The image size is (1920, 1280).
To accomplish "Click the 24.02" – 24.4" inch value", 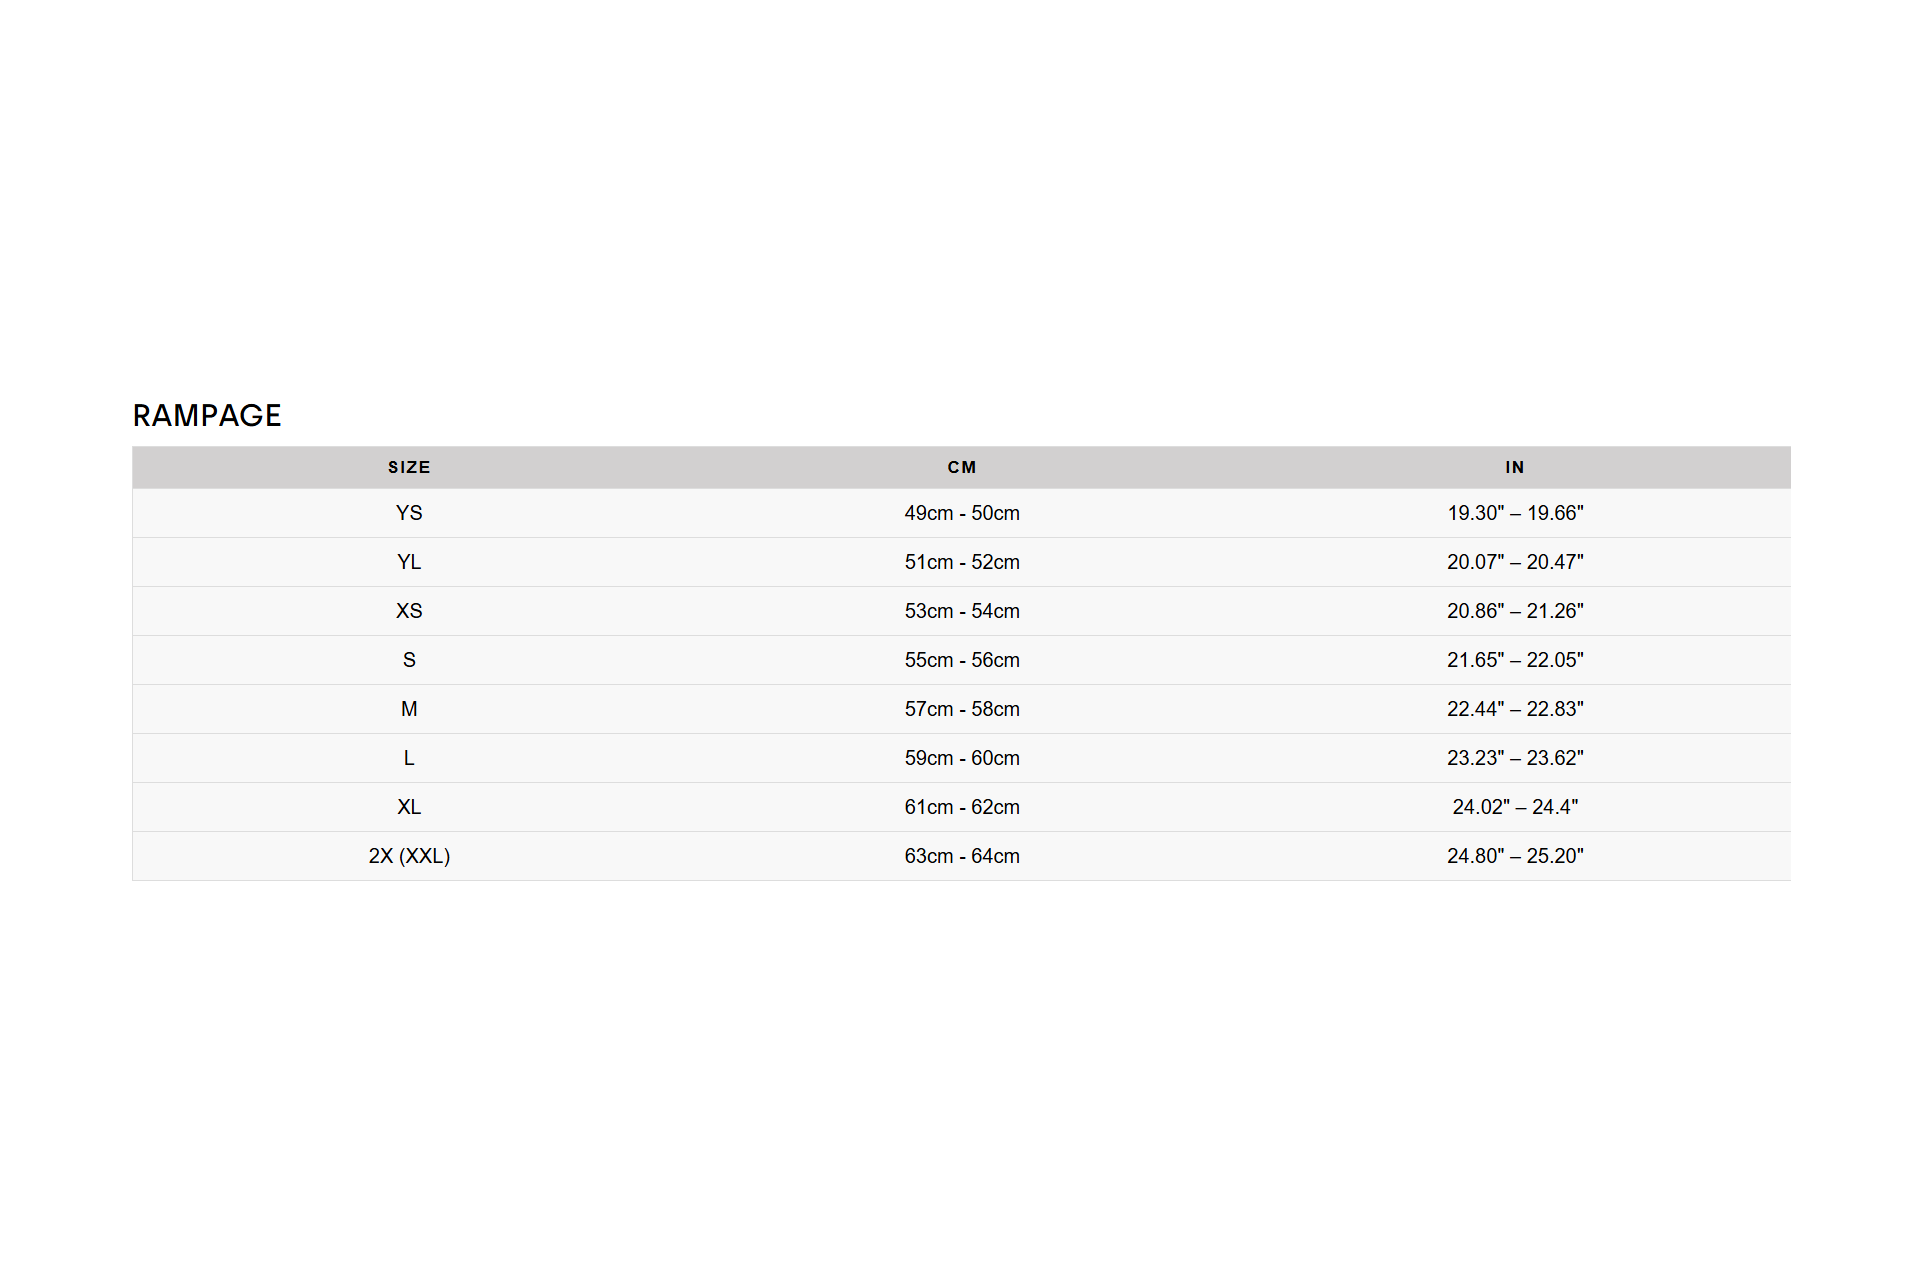I will point(1515,807).
